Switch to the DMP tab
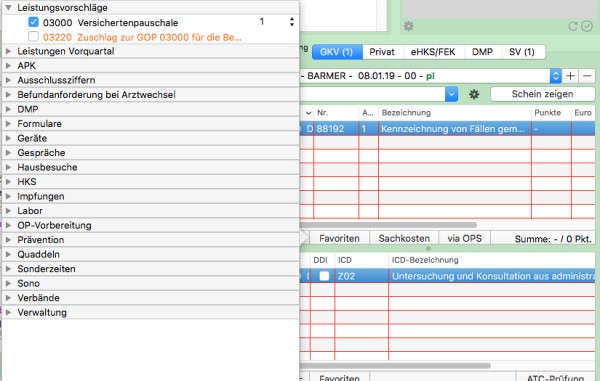Viewport: 600px width, 381px height. 482,52
